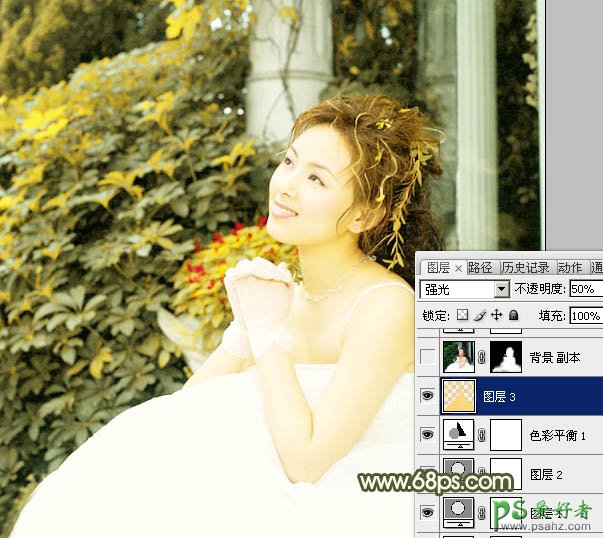Image resolution: width=603 pixels, height=538 pixels.
Task: Click the 填充 fill value field
Action: pyautogui.click(x=585, y=316)
